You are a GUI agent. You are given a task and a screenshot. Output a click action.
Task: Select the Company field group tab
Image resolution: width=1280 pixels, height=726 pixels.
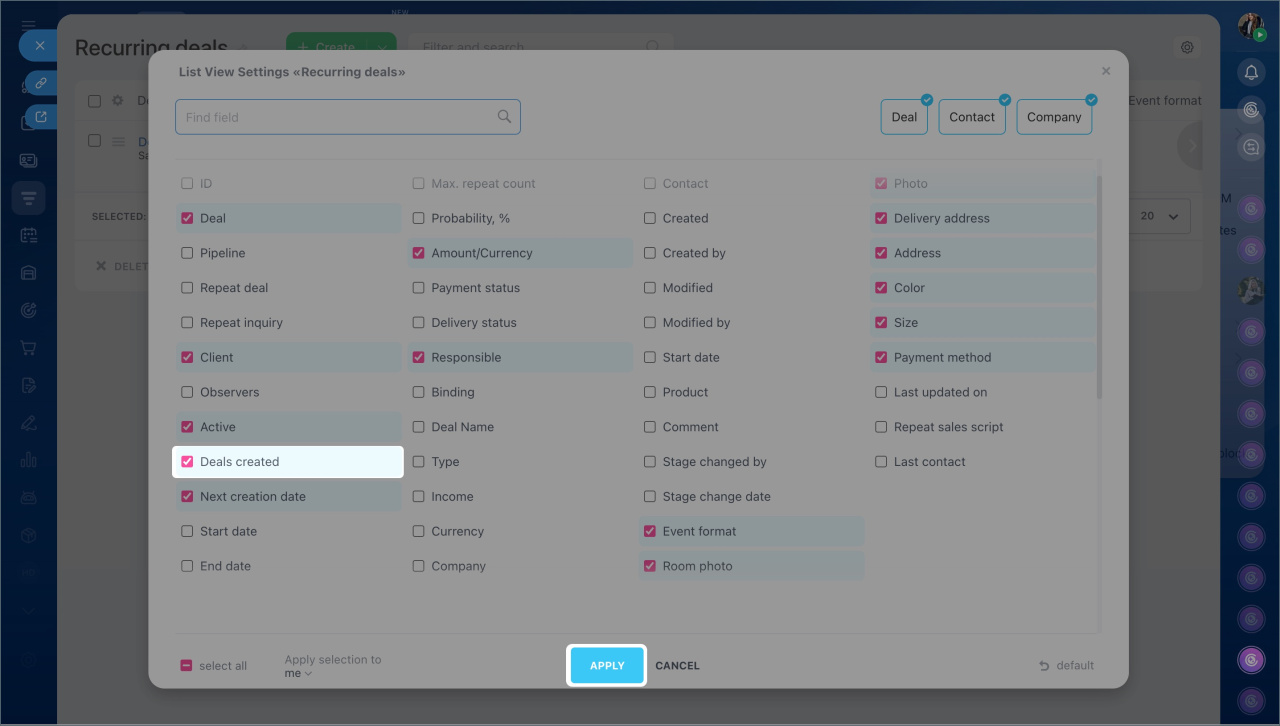[x=1054, y=117]
